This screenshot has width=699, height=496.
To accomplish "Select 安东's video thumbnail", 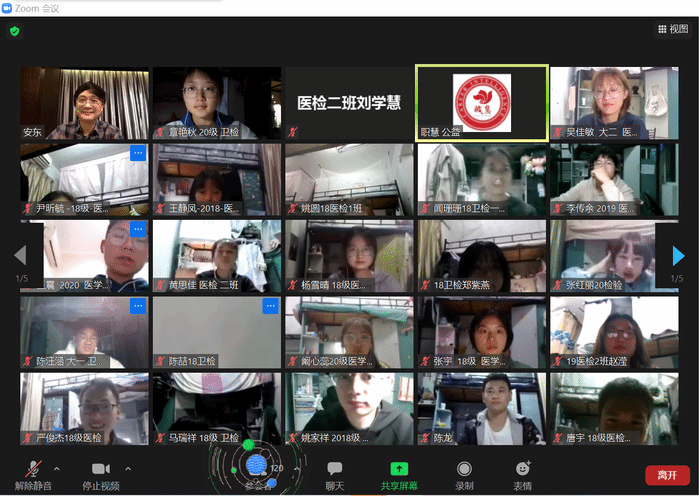I will 85,103.
